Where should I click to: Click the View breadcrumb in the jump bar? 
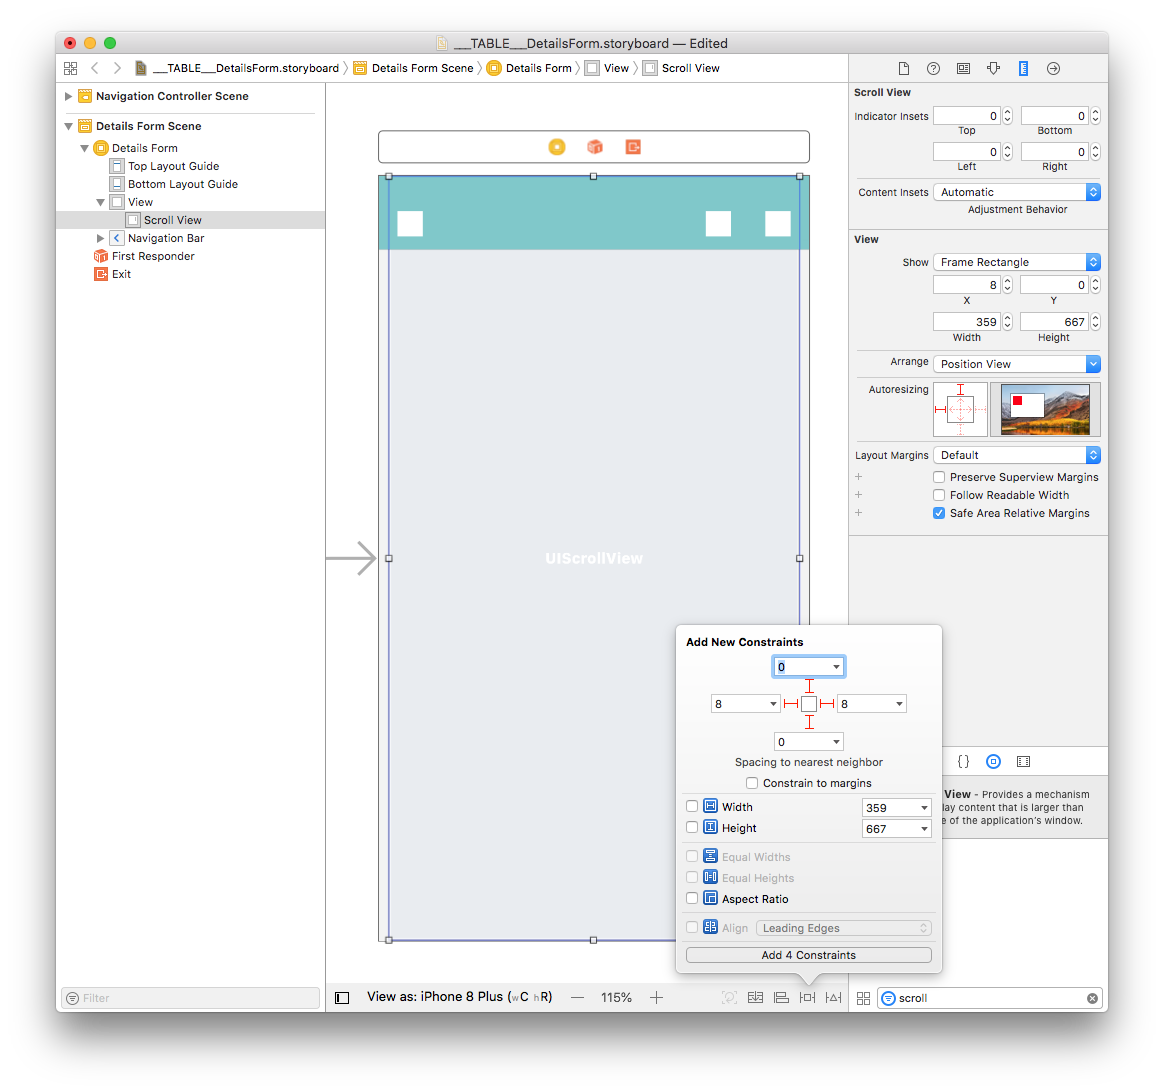[x=607, y=68]
